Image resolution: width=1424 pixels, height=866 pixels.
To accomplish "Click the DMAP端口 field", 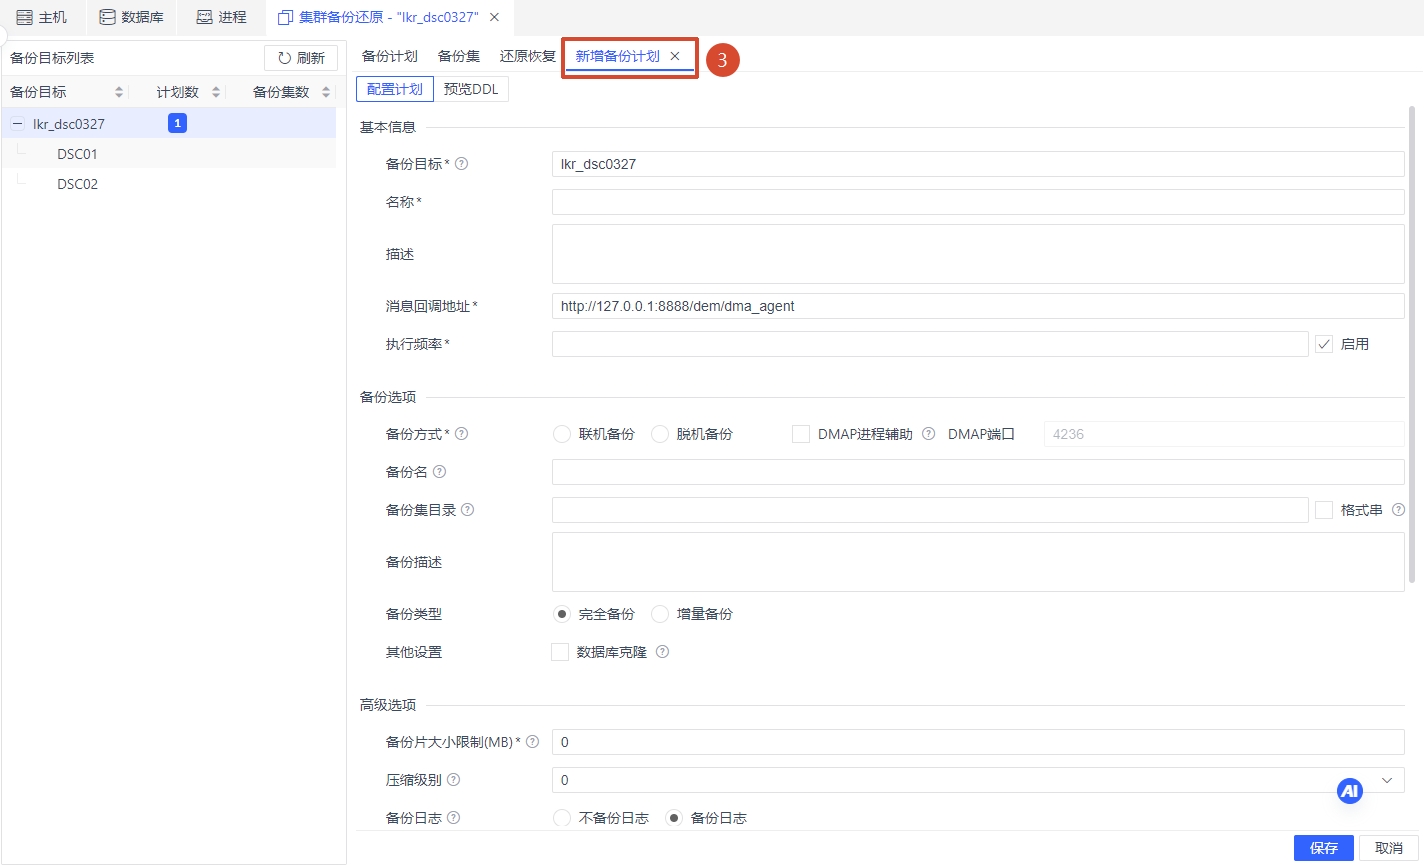I will (1224, 434).
